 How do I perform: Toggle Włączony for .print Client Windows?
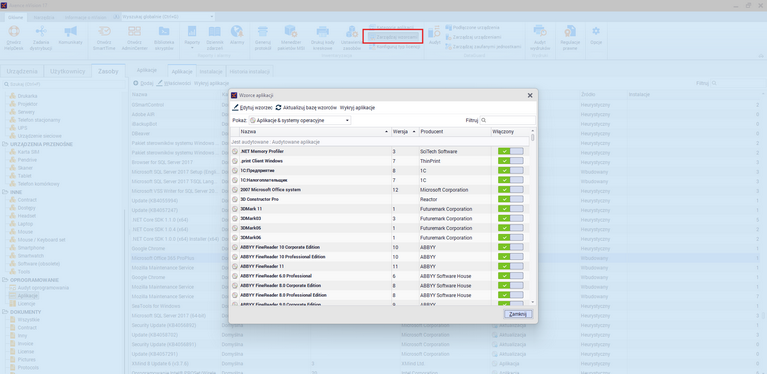coord(511,161)
